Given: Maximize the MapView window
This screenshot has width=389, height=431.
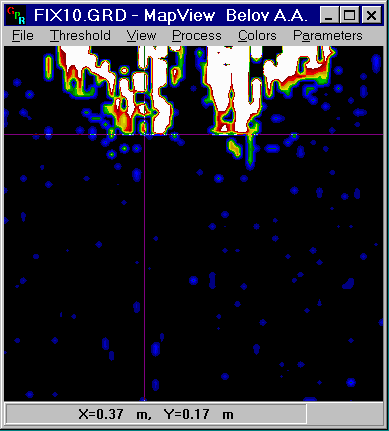Looking at the screenshot, I should 349,15.
